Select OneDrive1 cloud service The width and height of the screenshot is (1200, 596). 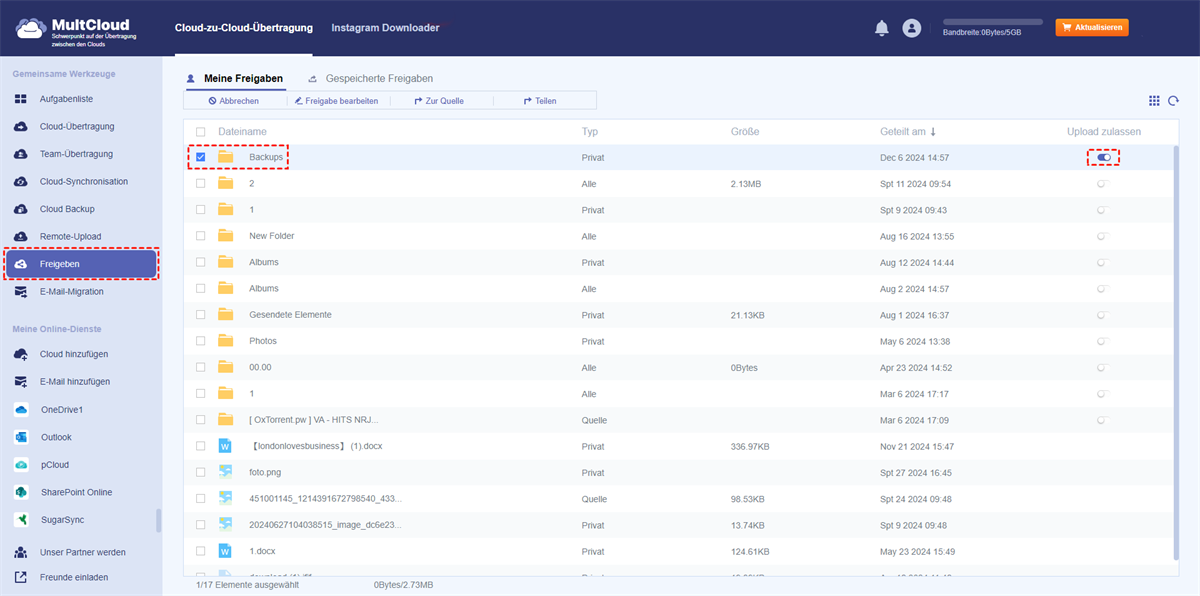[x=62, y=410]
